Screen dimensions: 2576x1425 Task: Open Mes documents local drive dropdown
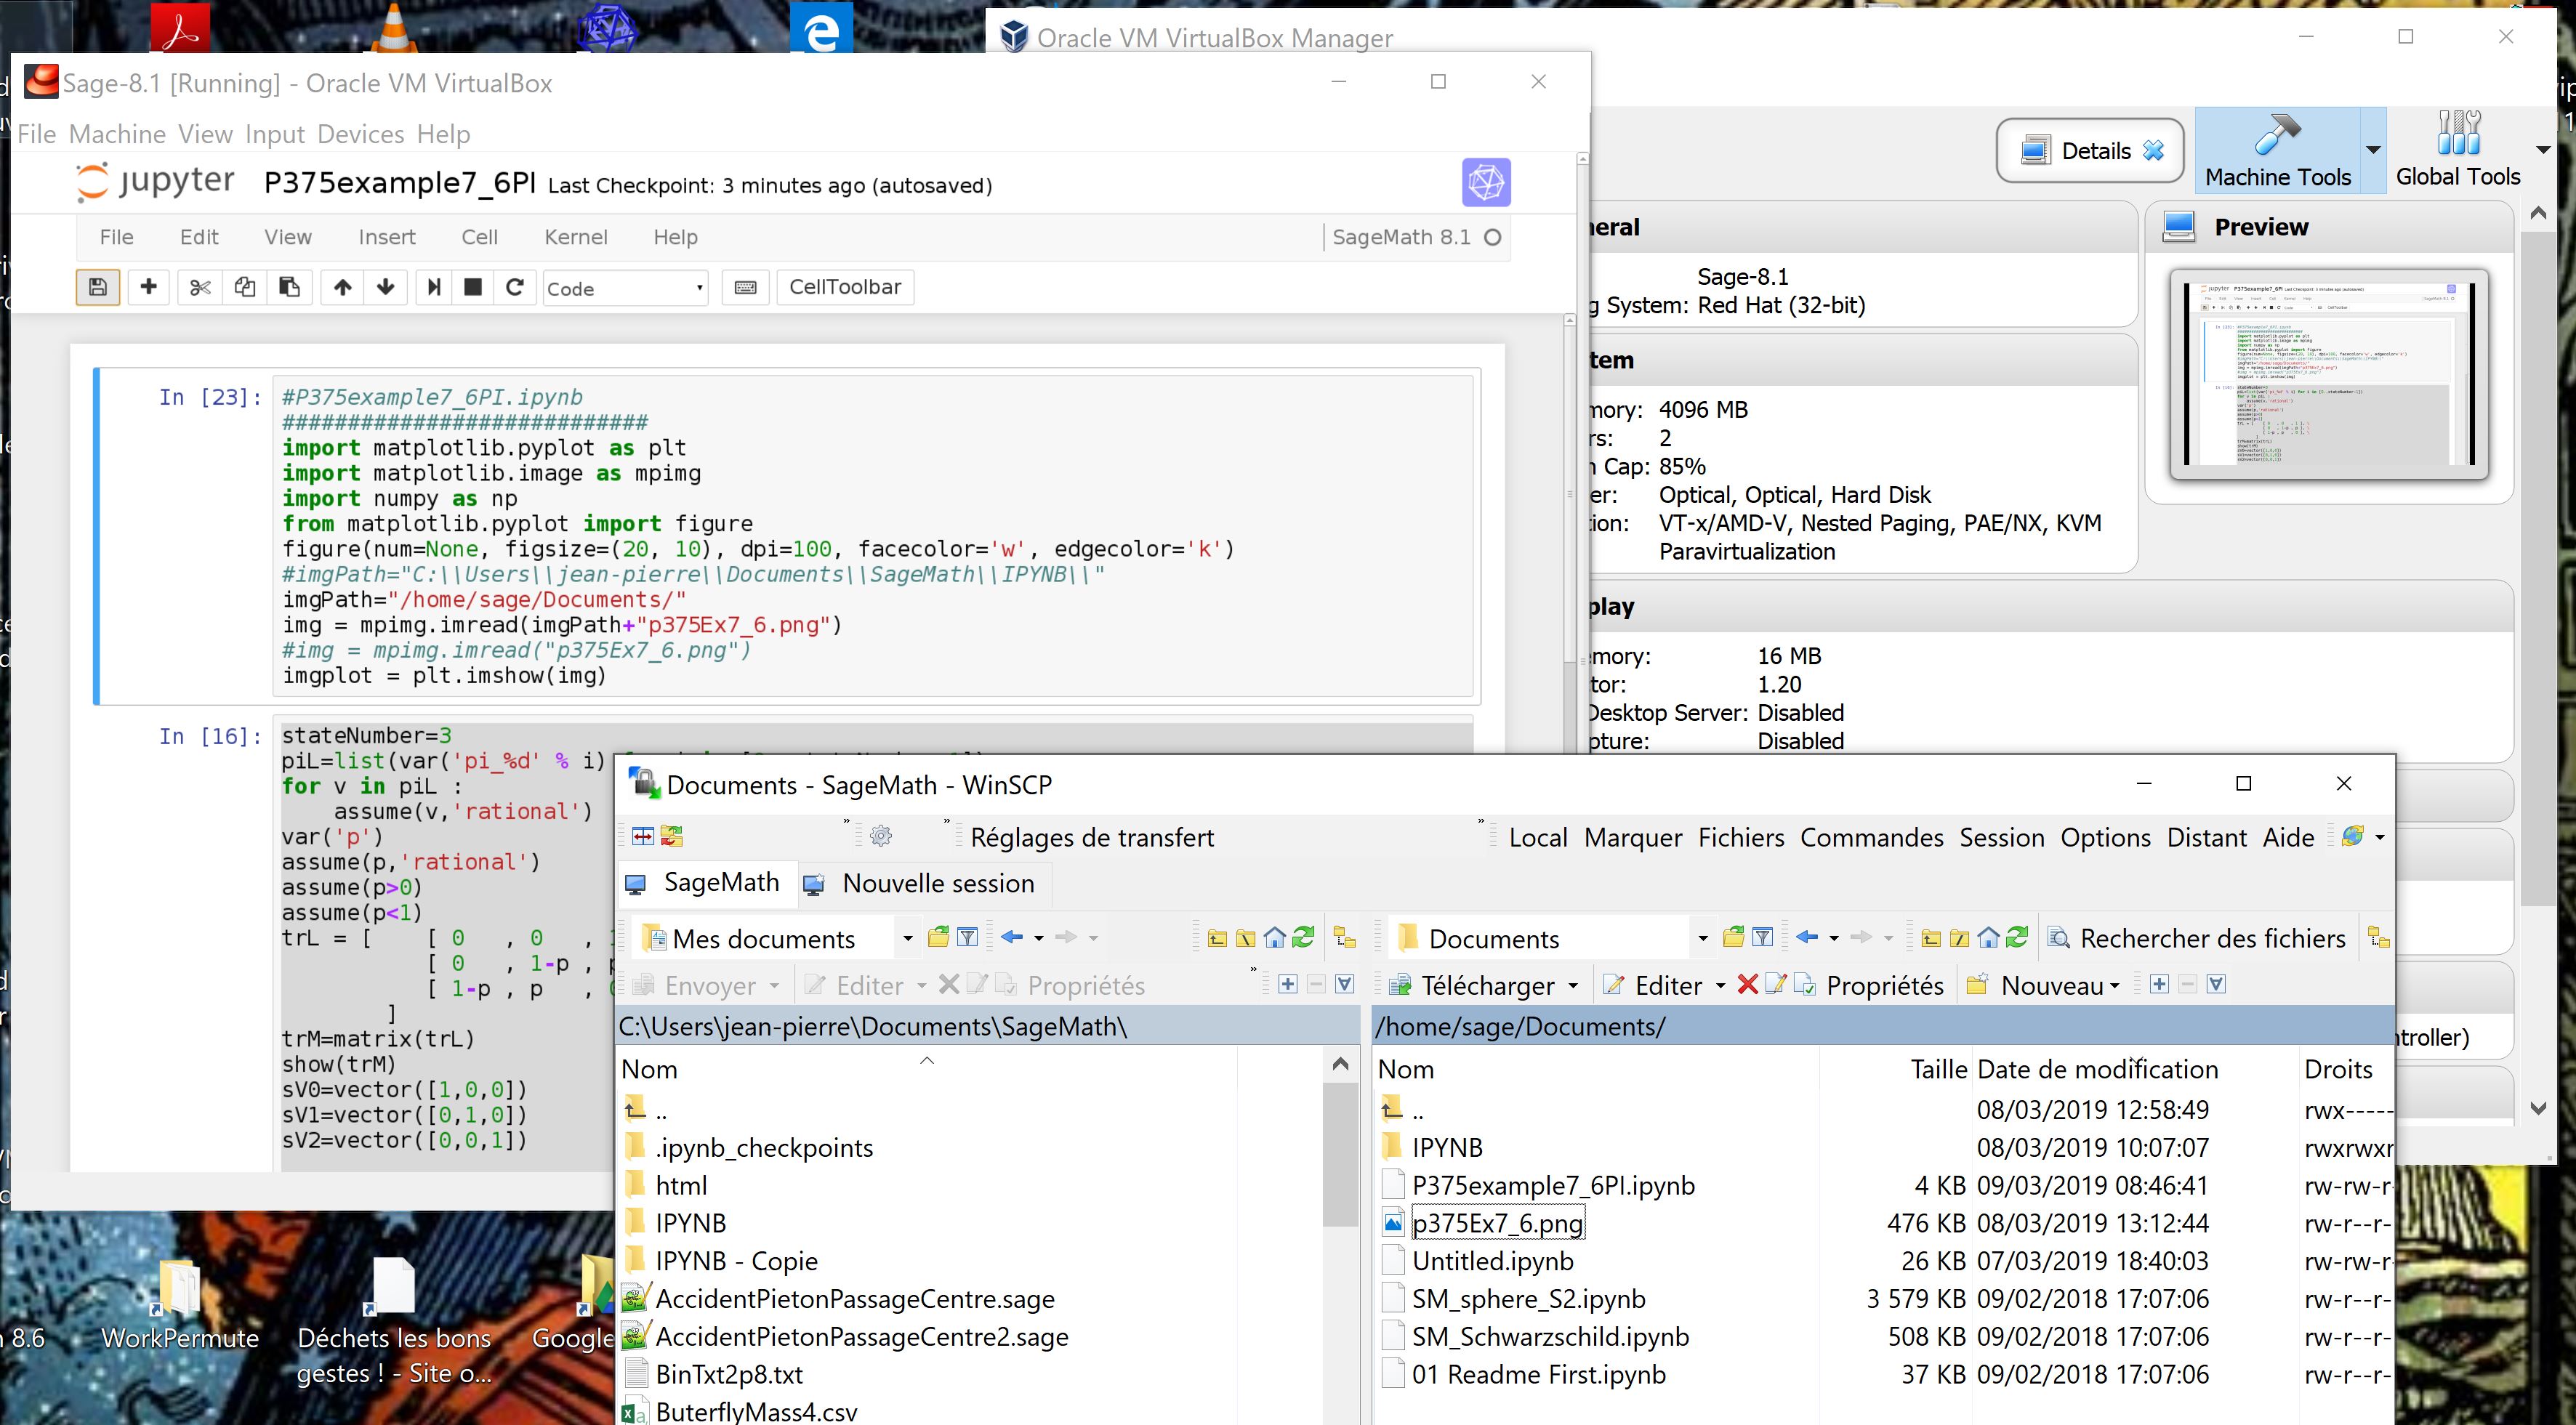coord(907,938)
